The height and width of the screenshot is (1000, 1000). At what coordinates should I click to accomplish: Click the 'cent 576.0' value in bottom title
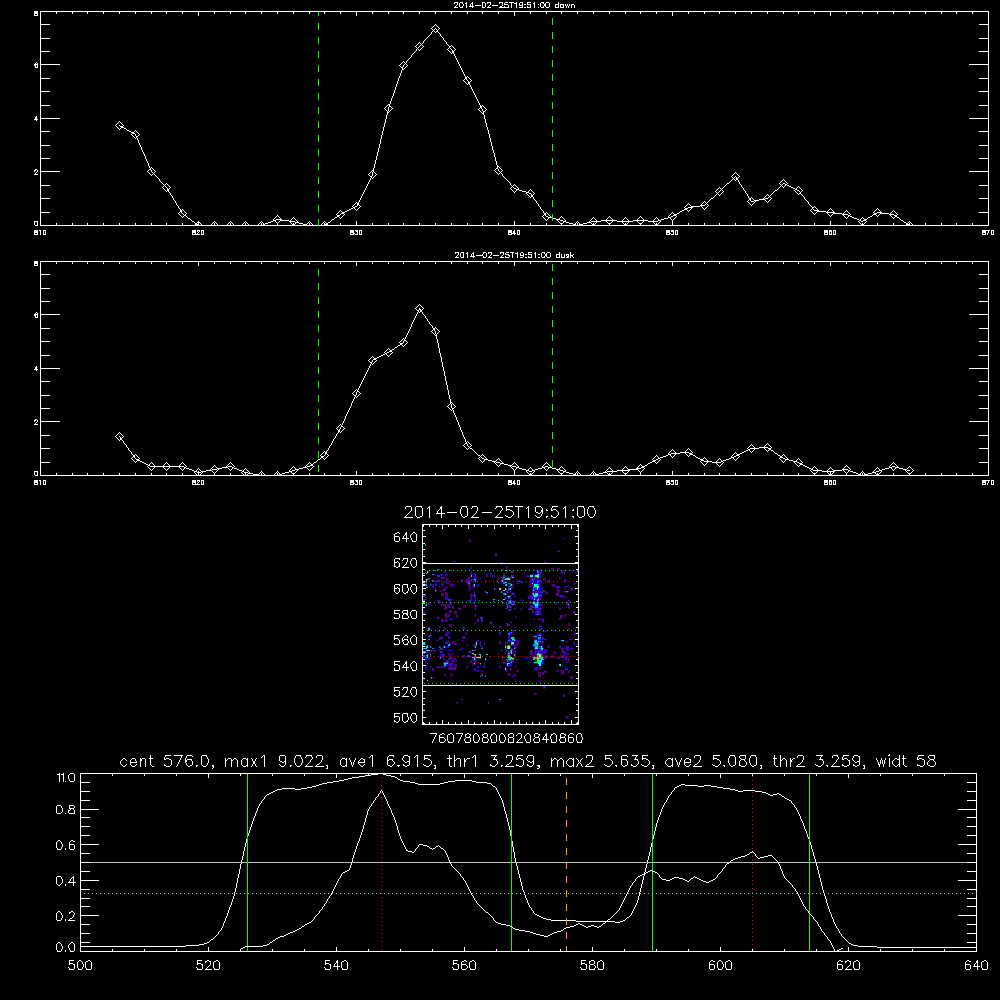[166, 761]
